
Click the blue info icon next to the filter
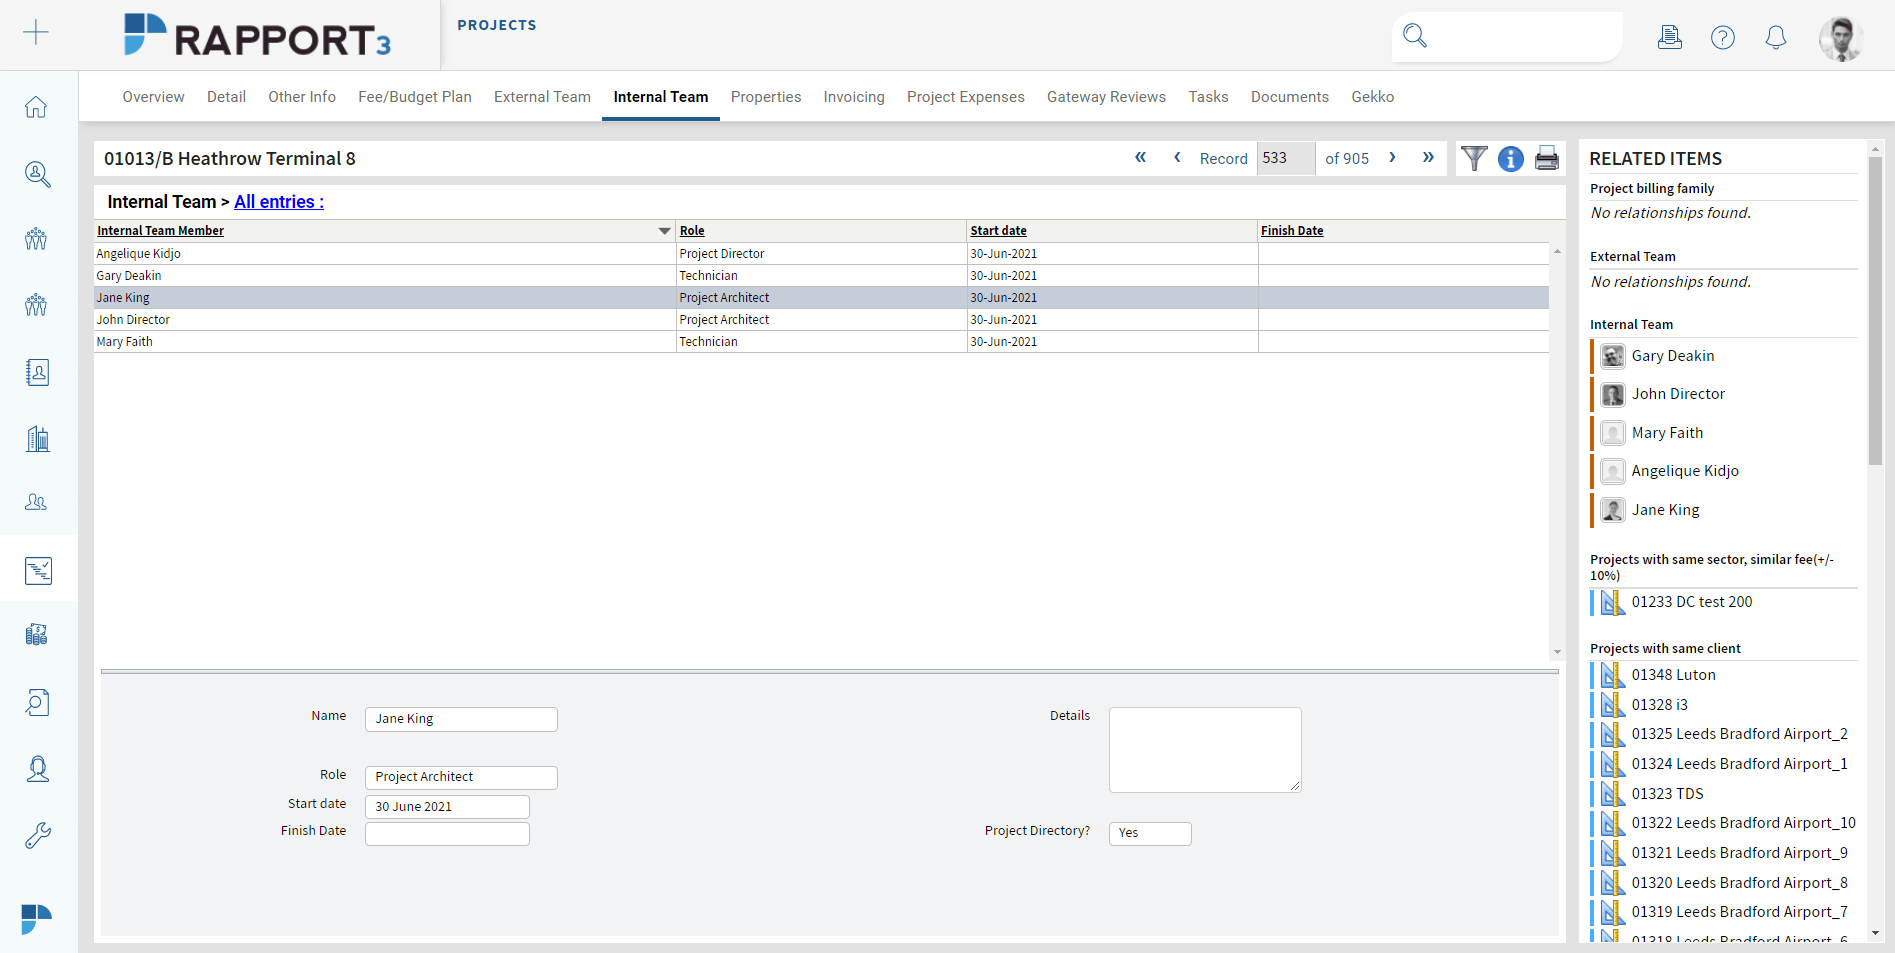click(x=1510, y=158)
